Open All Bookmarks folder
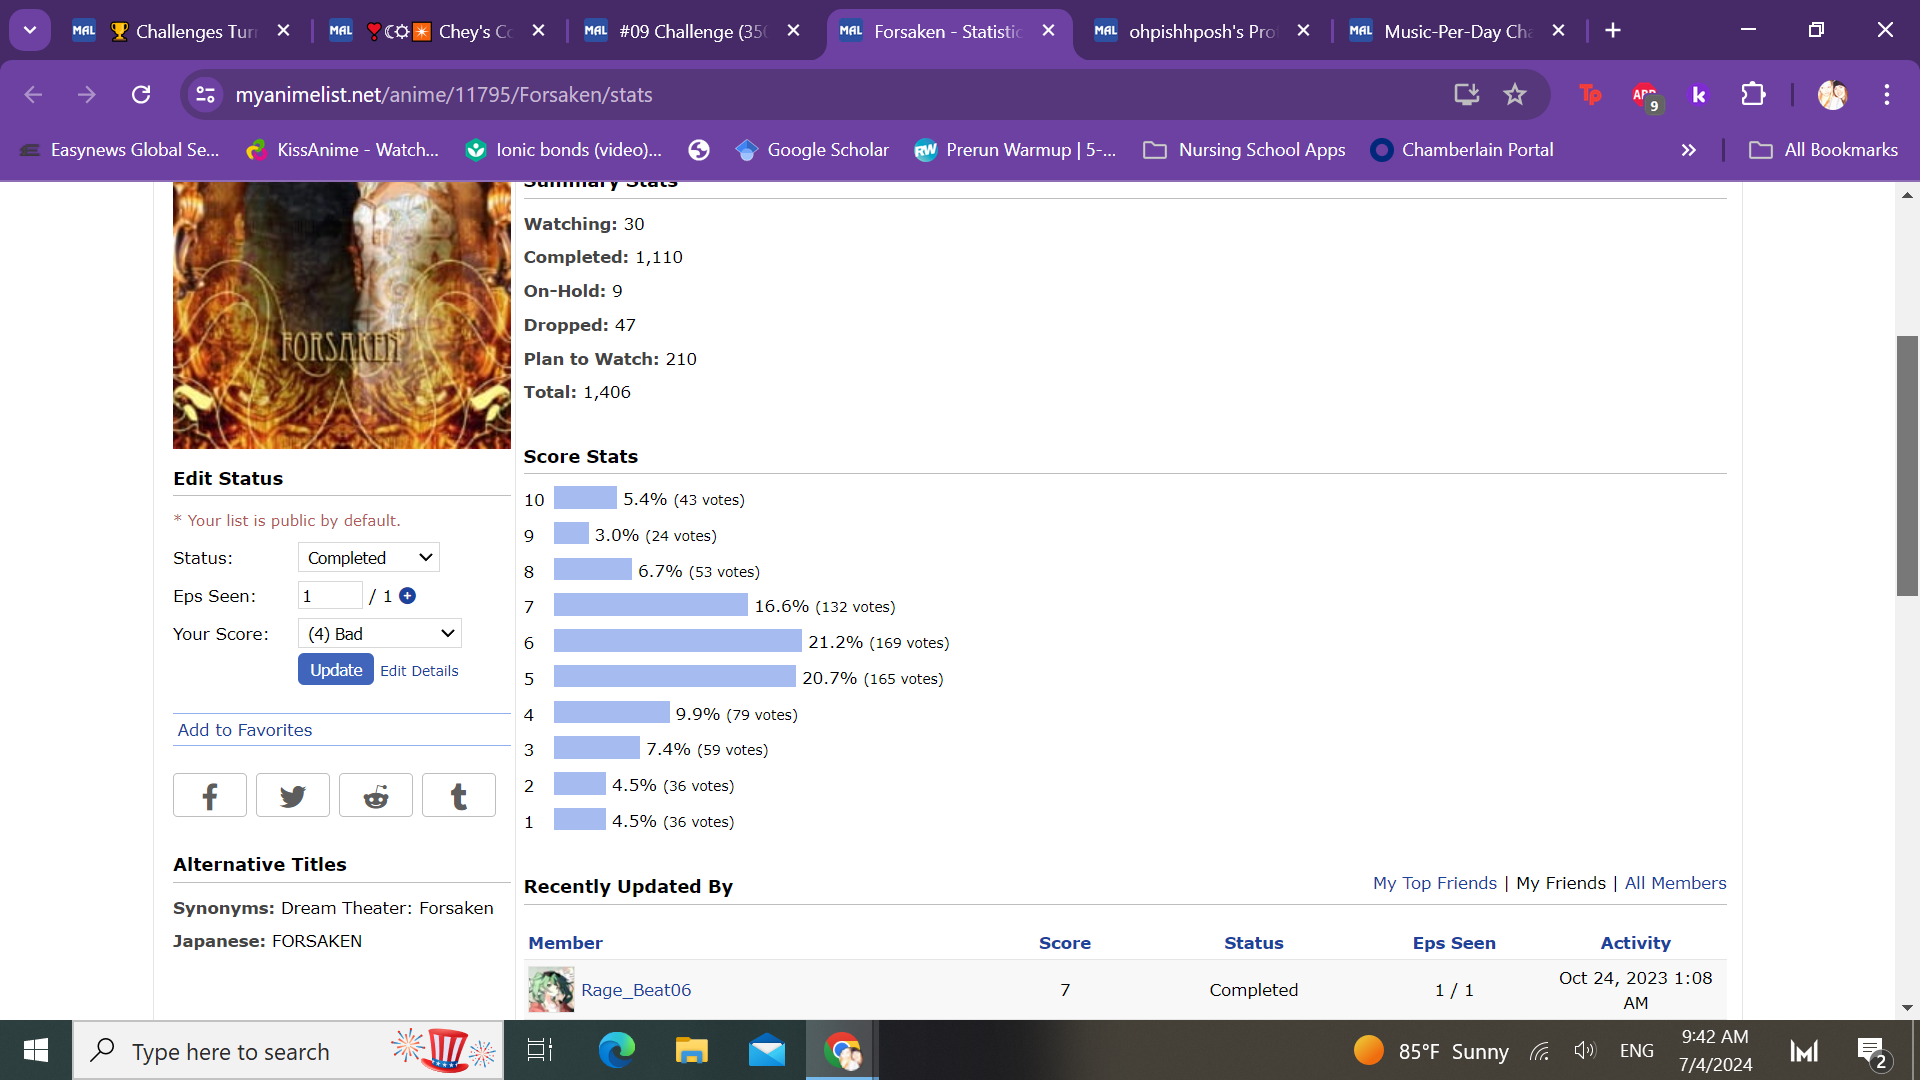The image size is (1920, 1080). 1823,150
